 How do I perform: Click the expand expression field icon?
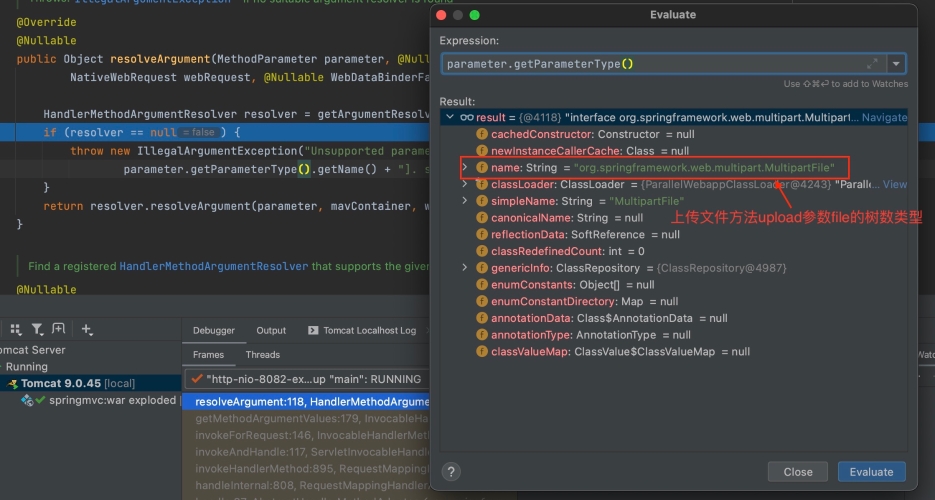point(872,63)
